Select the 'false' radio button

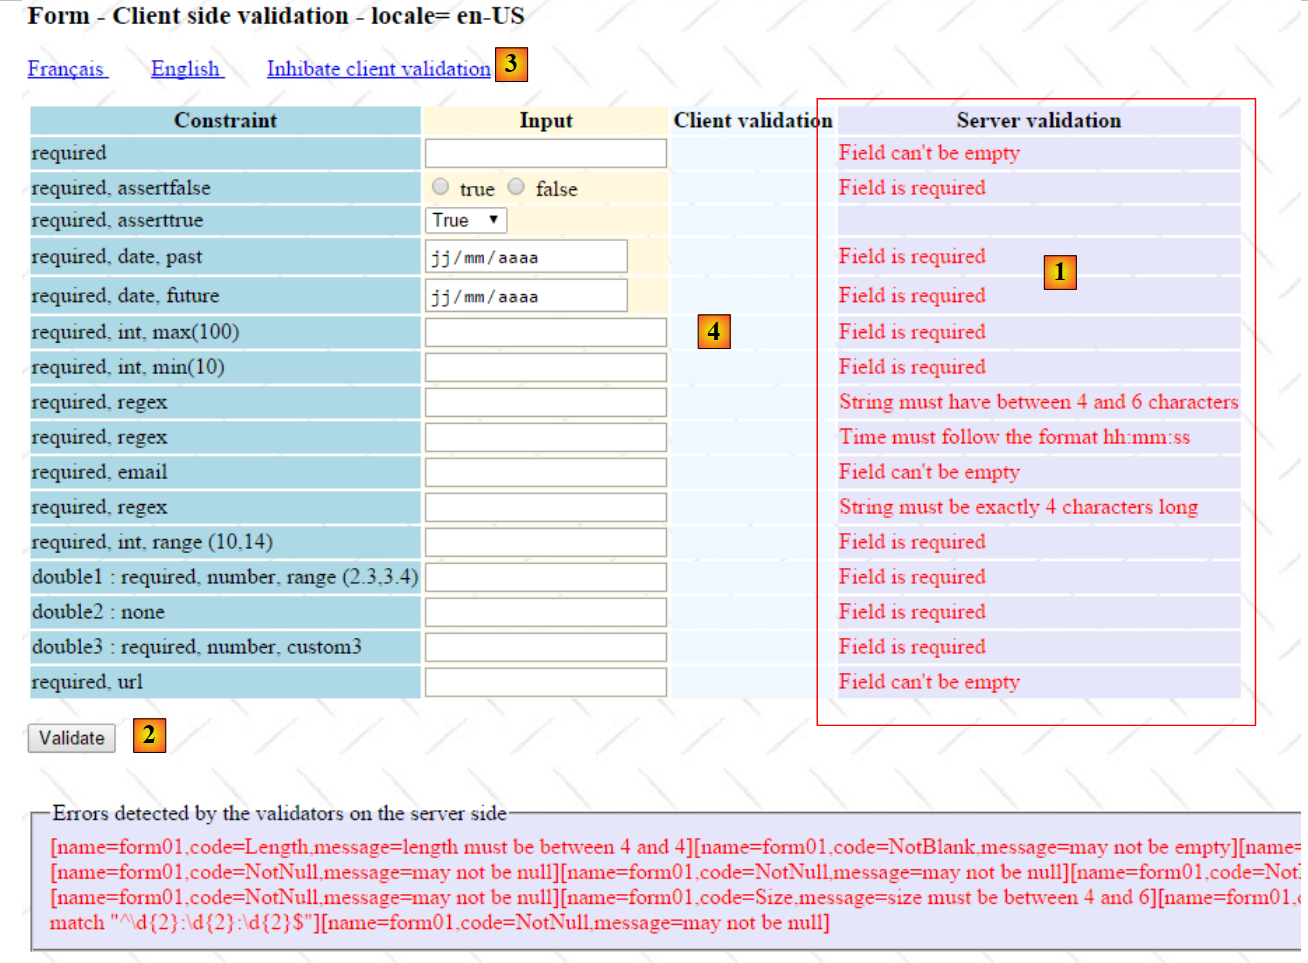[x=516, y=187]
